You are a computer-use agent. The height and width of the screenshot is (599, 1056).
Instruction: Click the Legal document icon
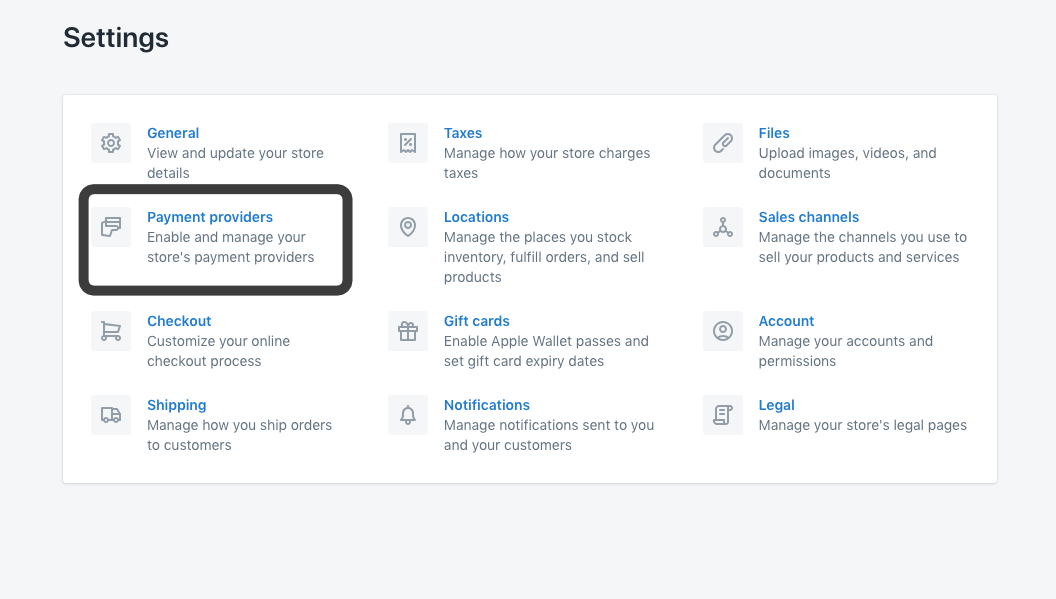[x=723, y=415]
